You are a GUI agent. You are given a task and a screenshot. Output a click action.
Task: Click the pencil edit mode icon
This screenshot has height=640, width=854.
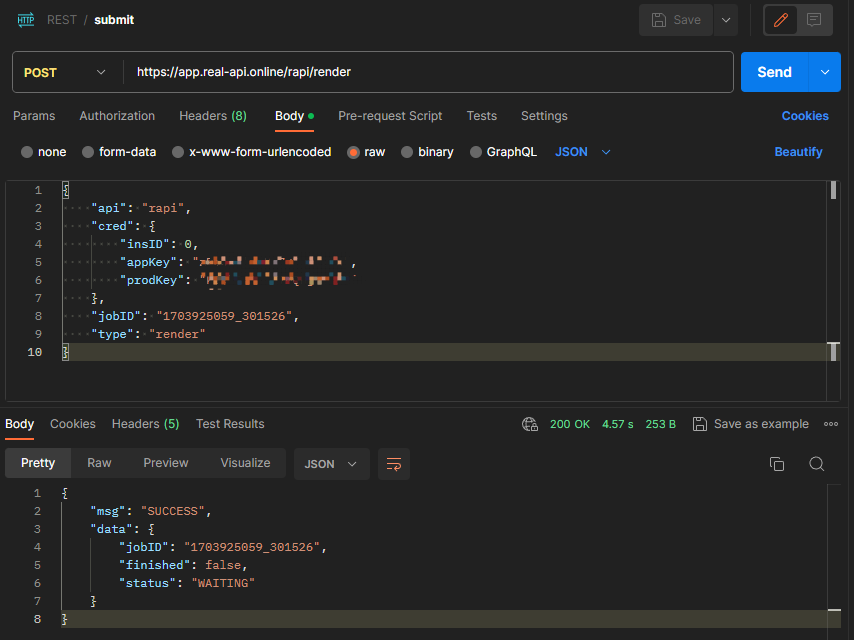click(781, 20)
